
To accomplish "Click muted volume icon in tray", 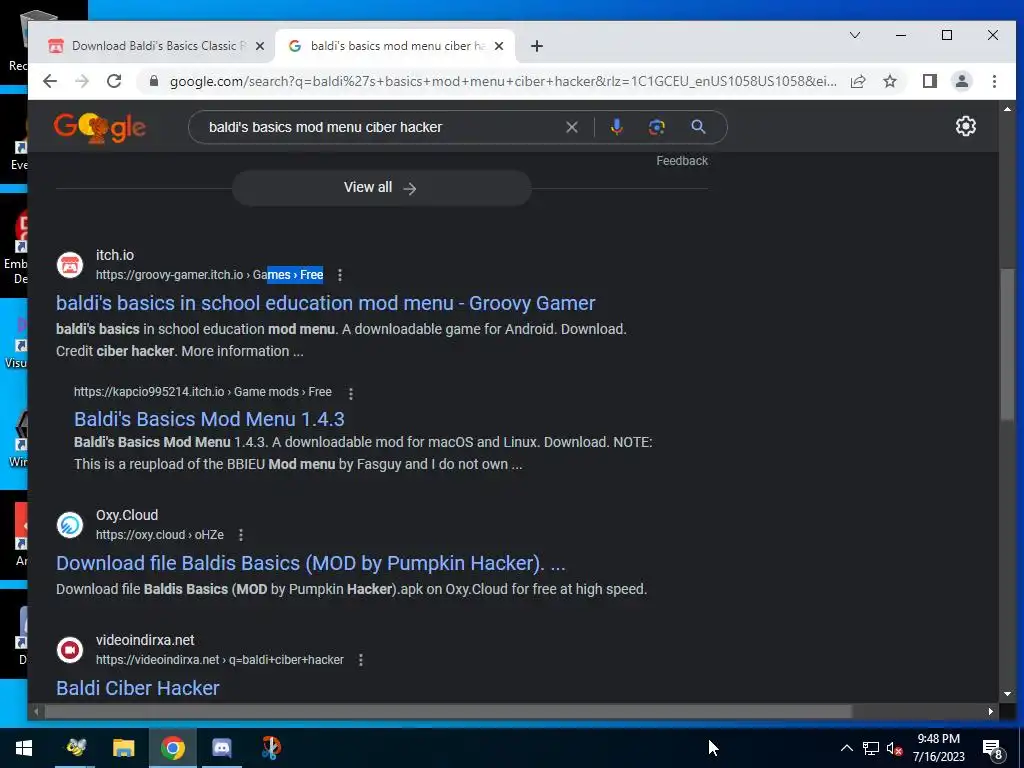I will pyautogui.click(x=894, y=748).
